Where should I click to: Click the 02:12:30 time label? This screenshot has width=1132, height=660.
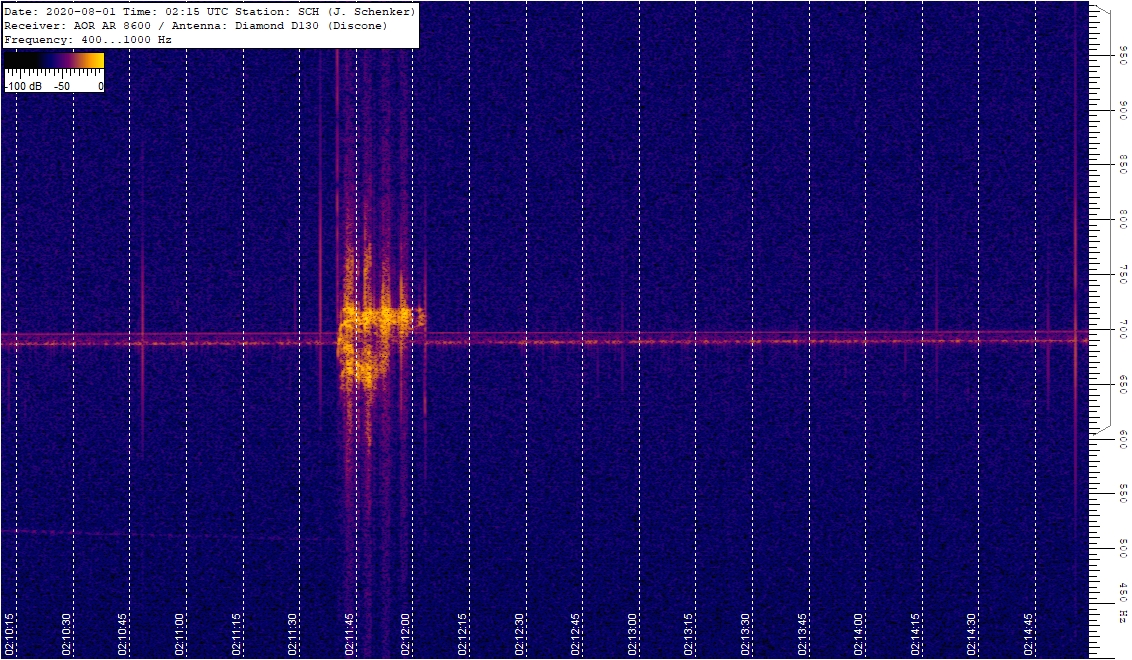click(520, 634)
